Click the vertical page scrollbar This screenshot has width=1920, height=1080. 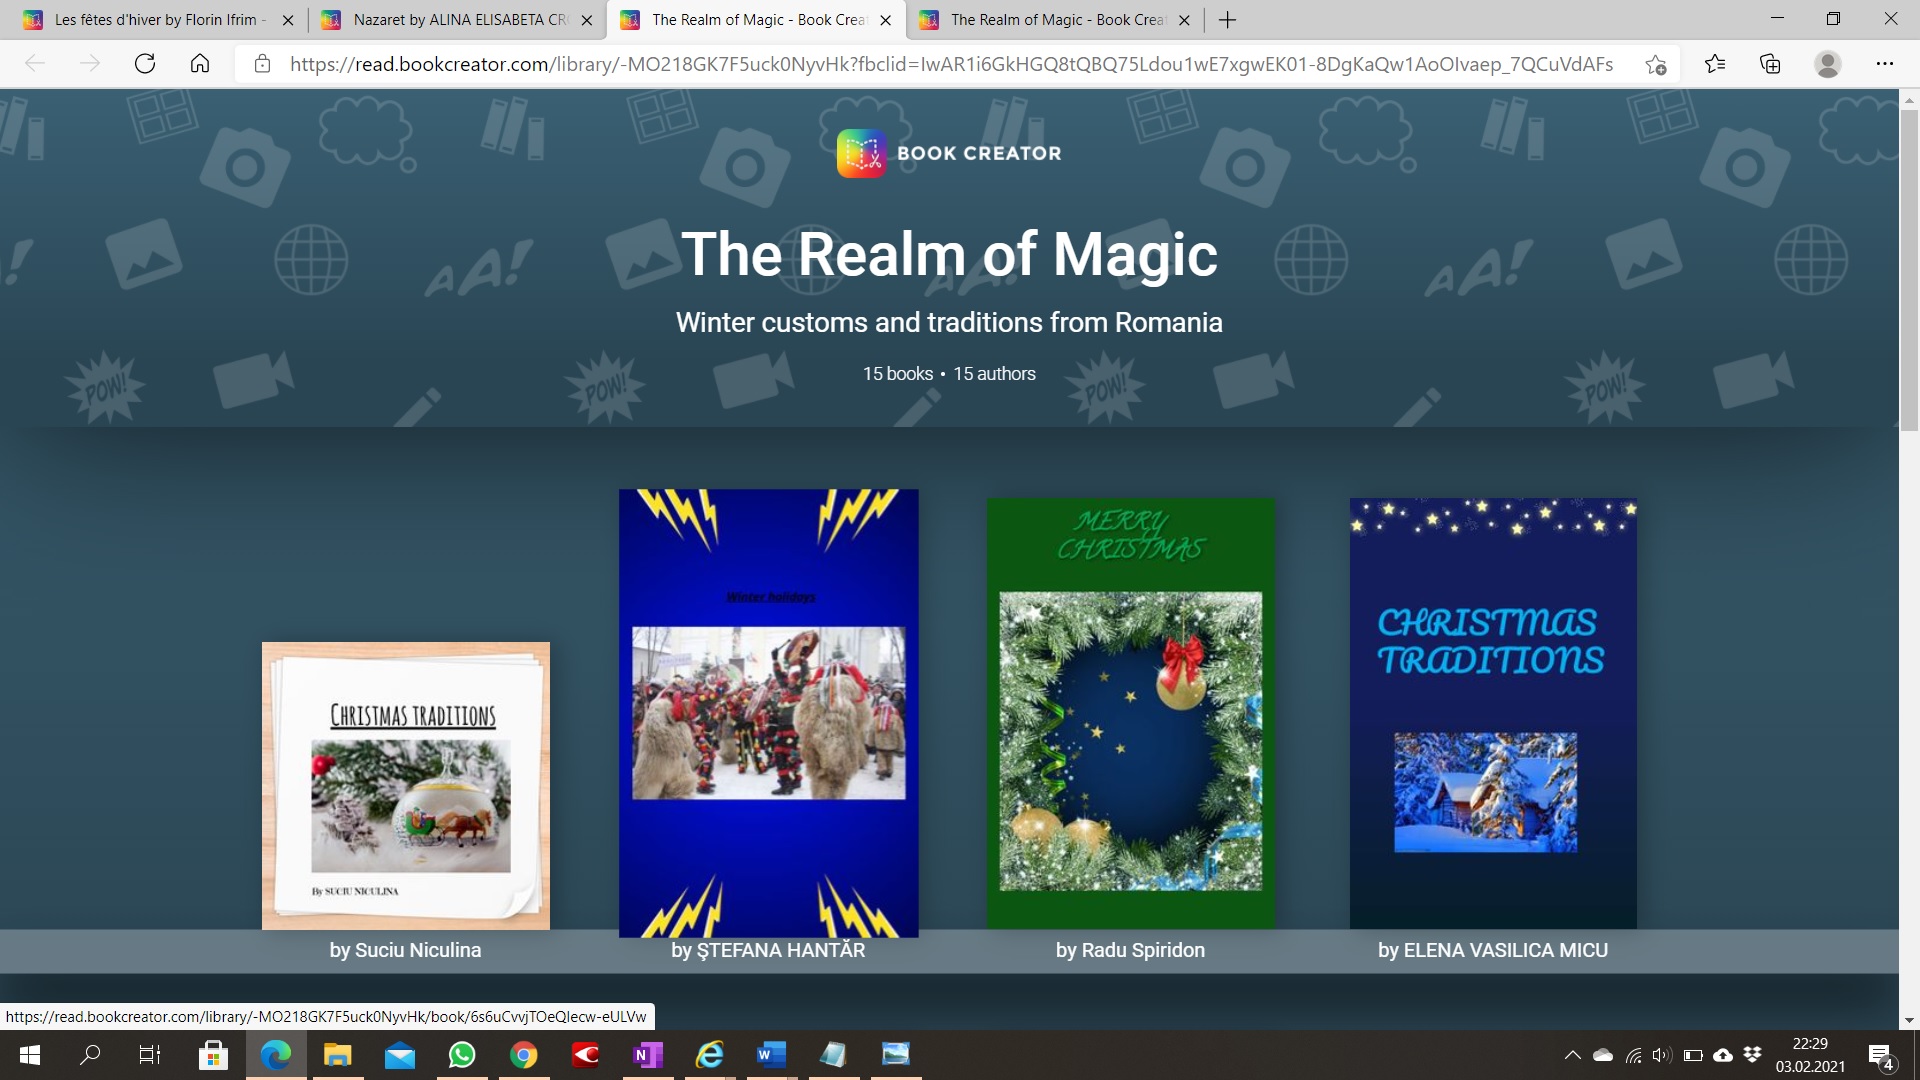click(x=1909, y=270)
